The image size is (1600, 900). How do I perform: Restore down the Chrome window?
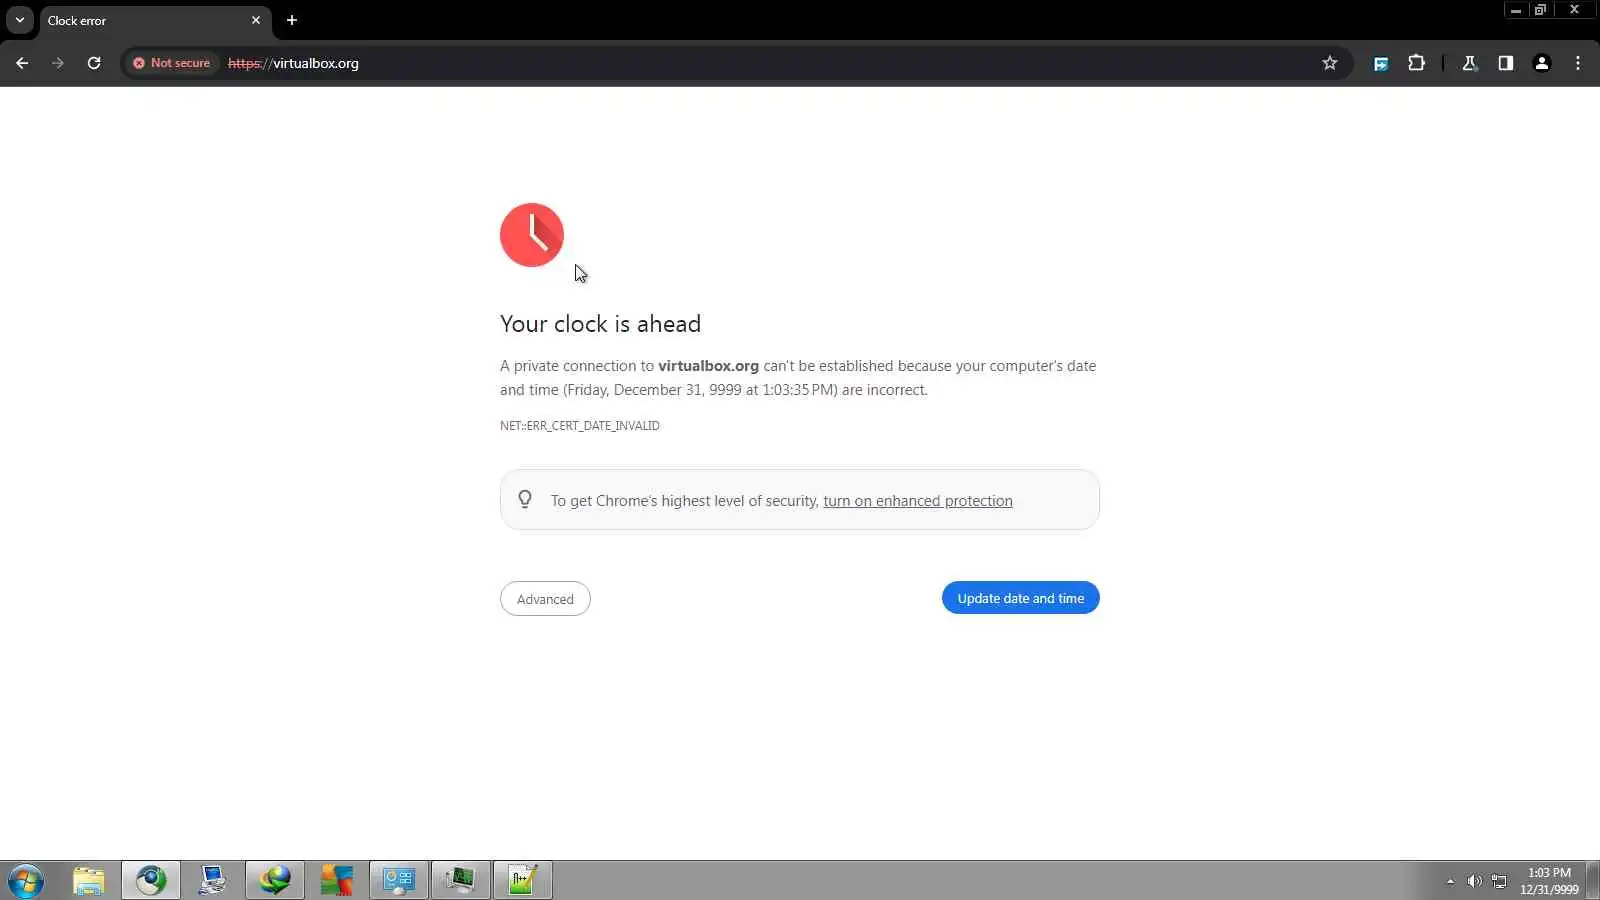pos(1541,10)
